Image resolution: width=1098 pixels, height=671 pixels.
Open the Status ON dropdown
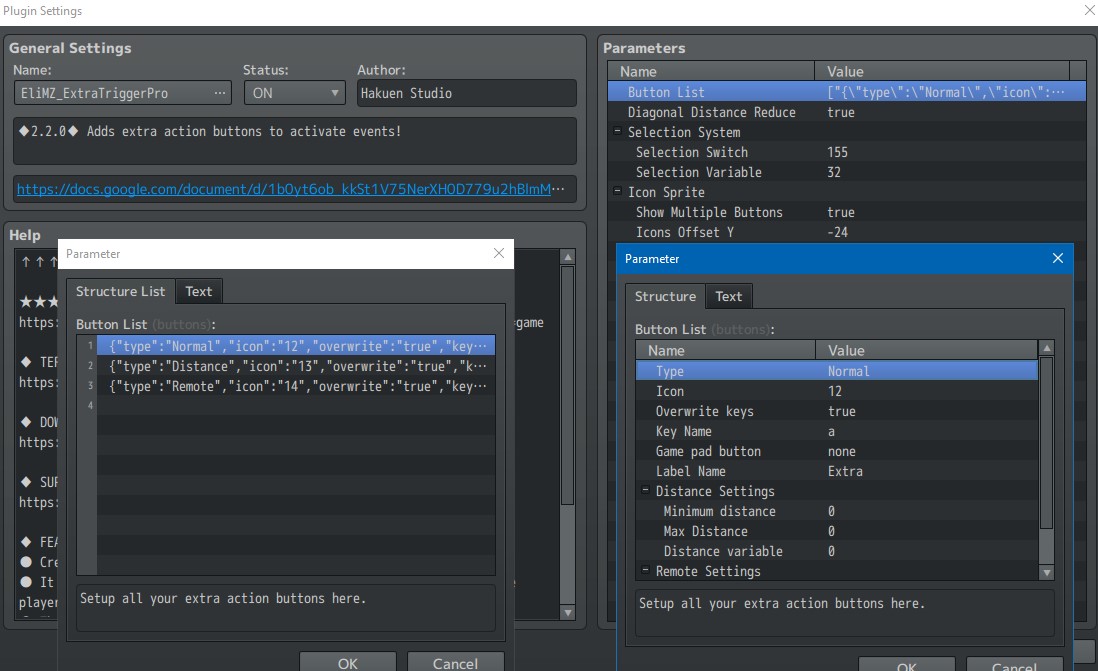pyautogui.click(x=294, y=93)
